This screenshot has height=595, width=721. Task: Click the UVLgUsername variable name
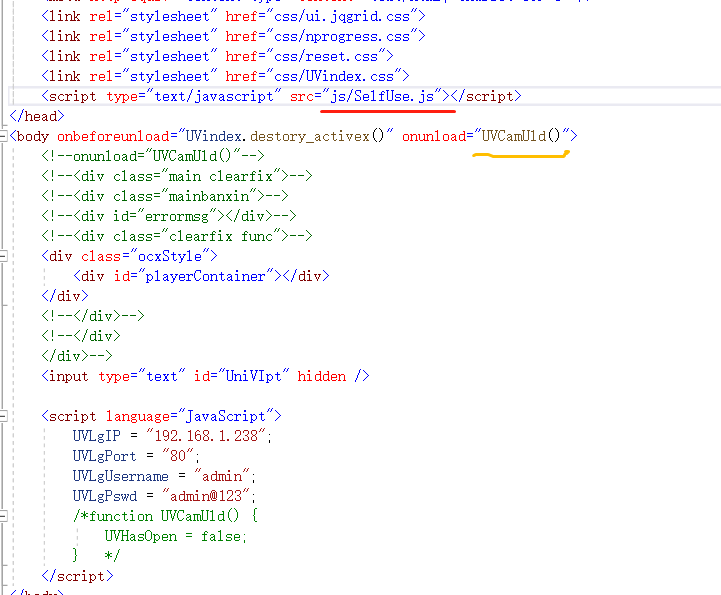[121, 476]
